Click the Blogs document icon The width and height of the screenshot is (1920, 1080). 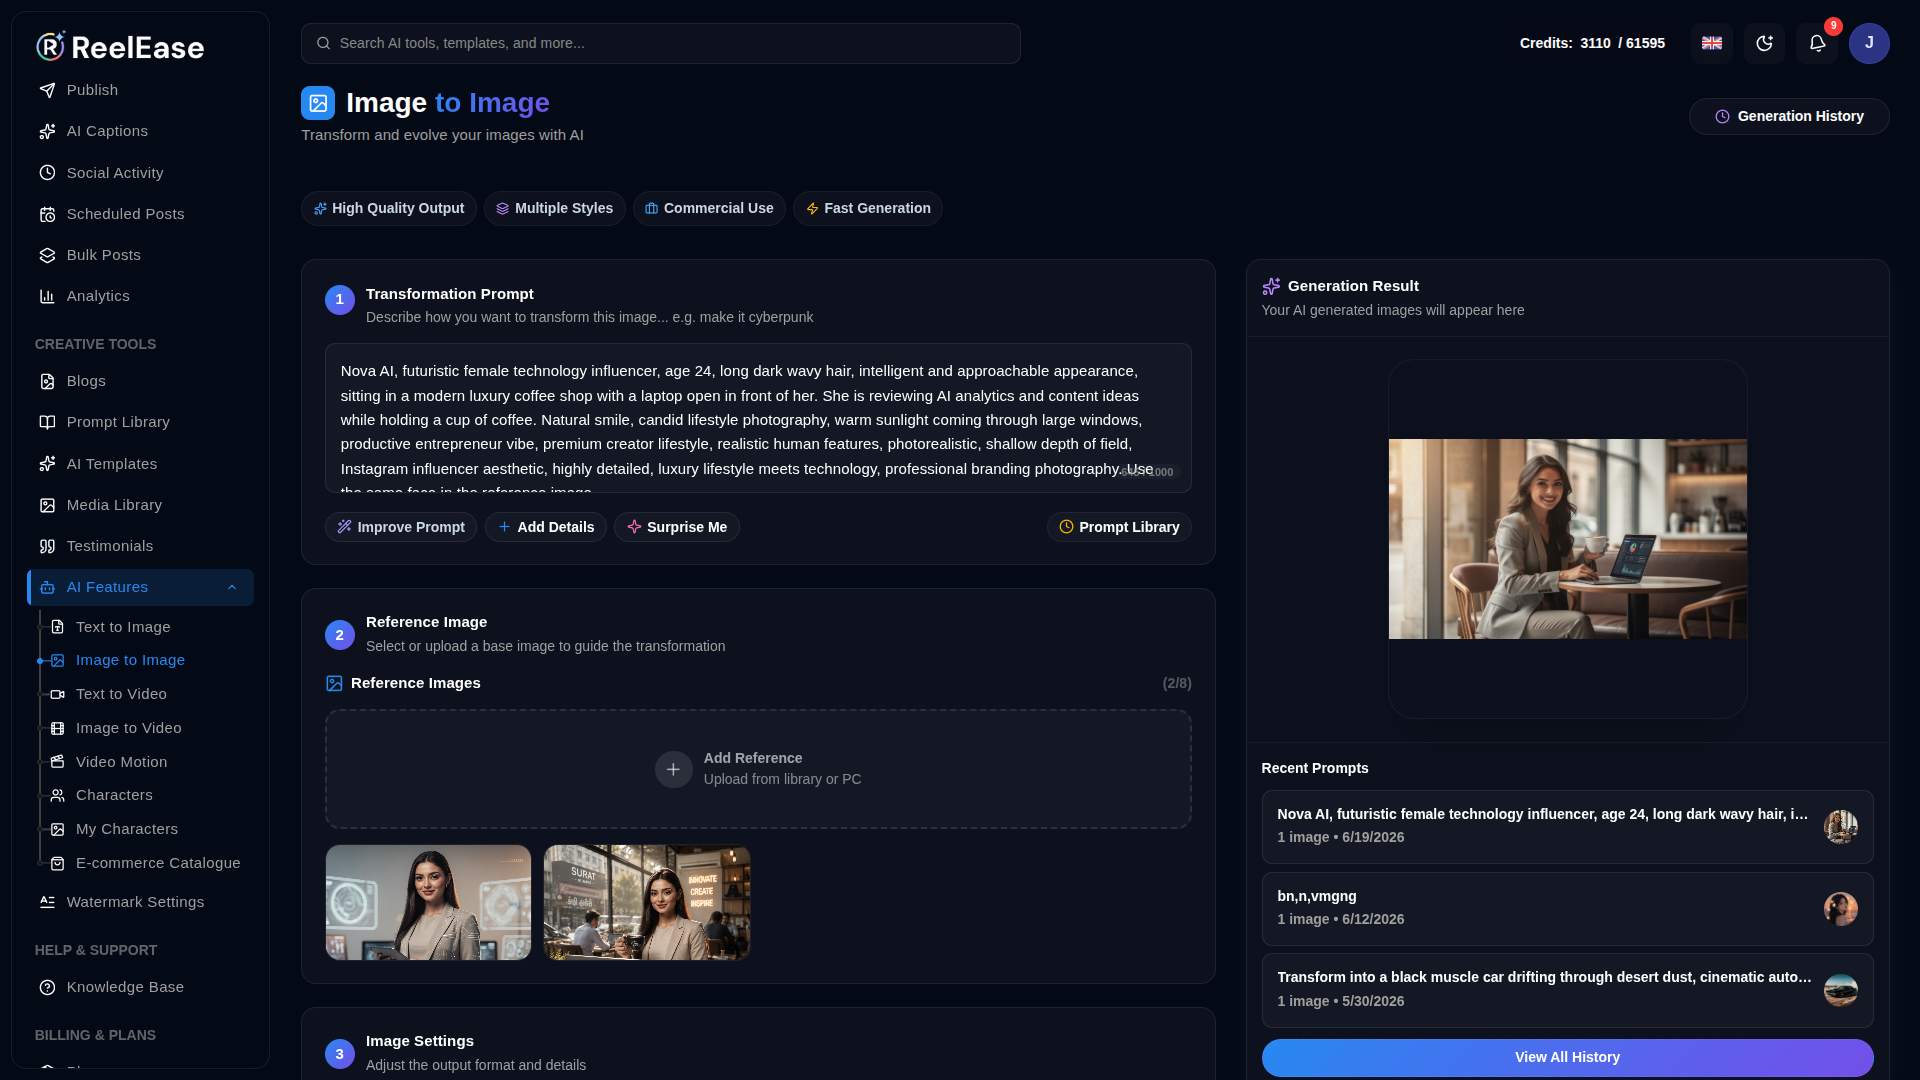[x=47, y=381]
